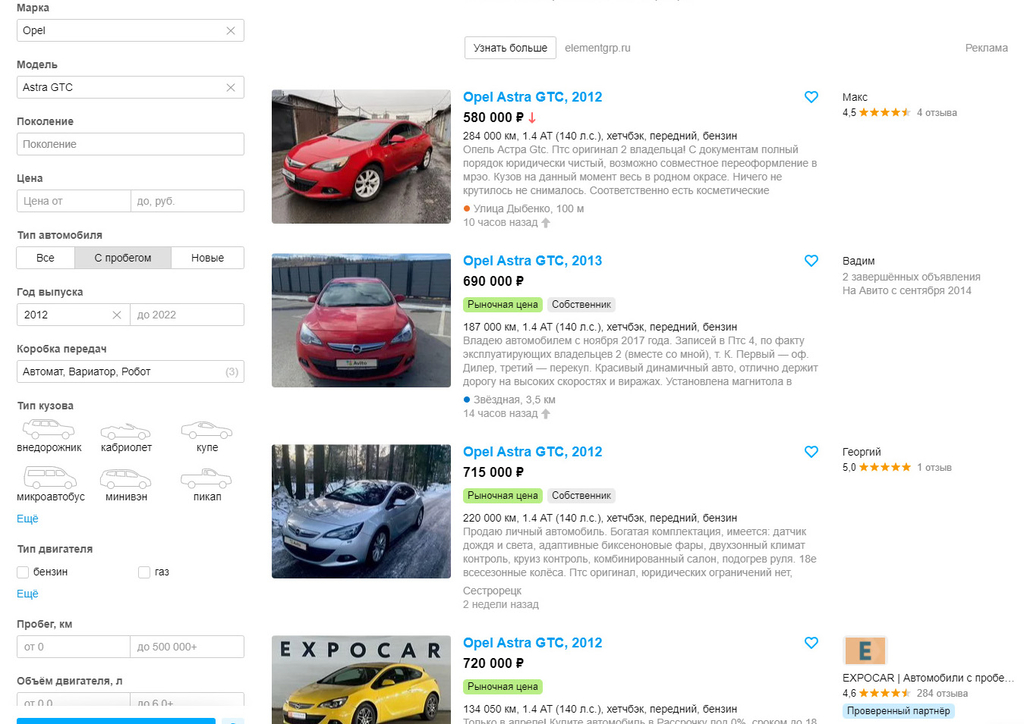This screenshot has width=1024, height=724.
Task: Favorite the 715 000 ₽ Astra GTC listing
Action: click(811, 452)
